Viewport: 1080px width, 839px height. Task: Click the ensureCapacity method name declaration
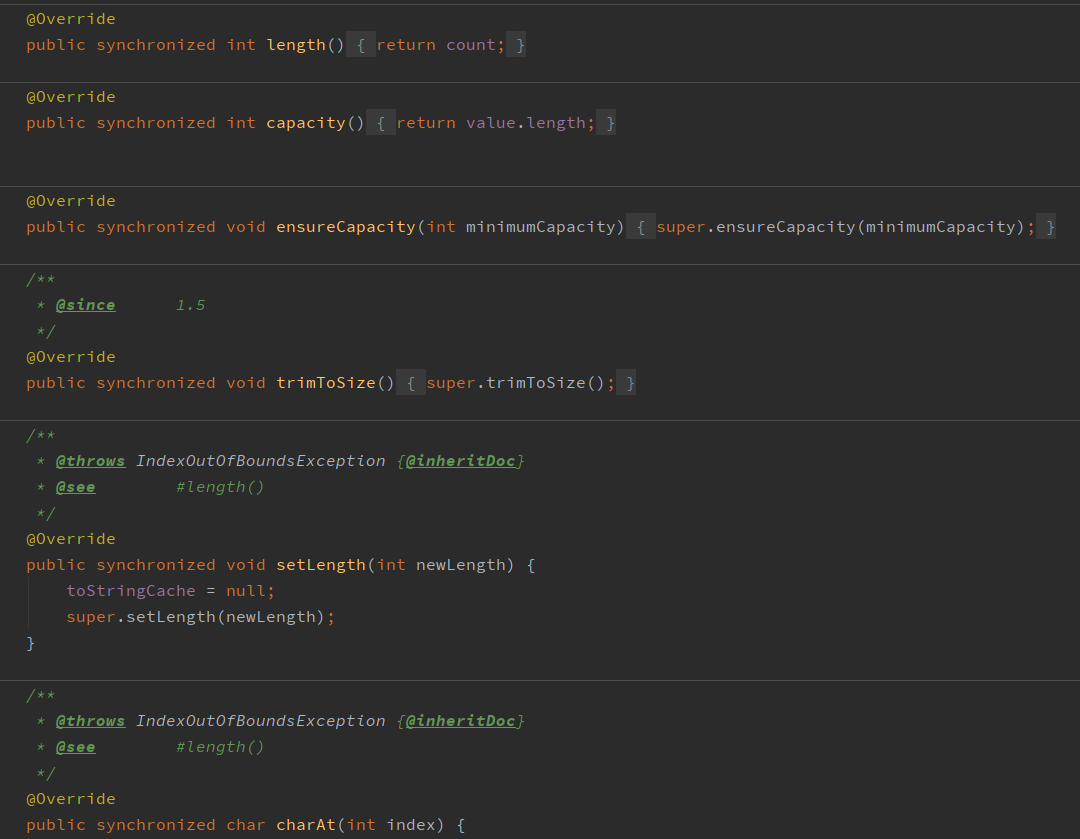[346, 227]
